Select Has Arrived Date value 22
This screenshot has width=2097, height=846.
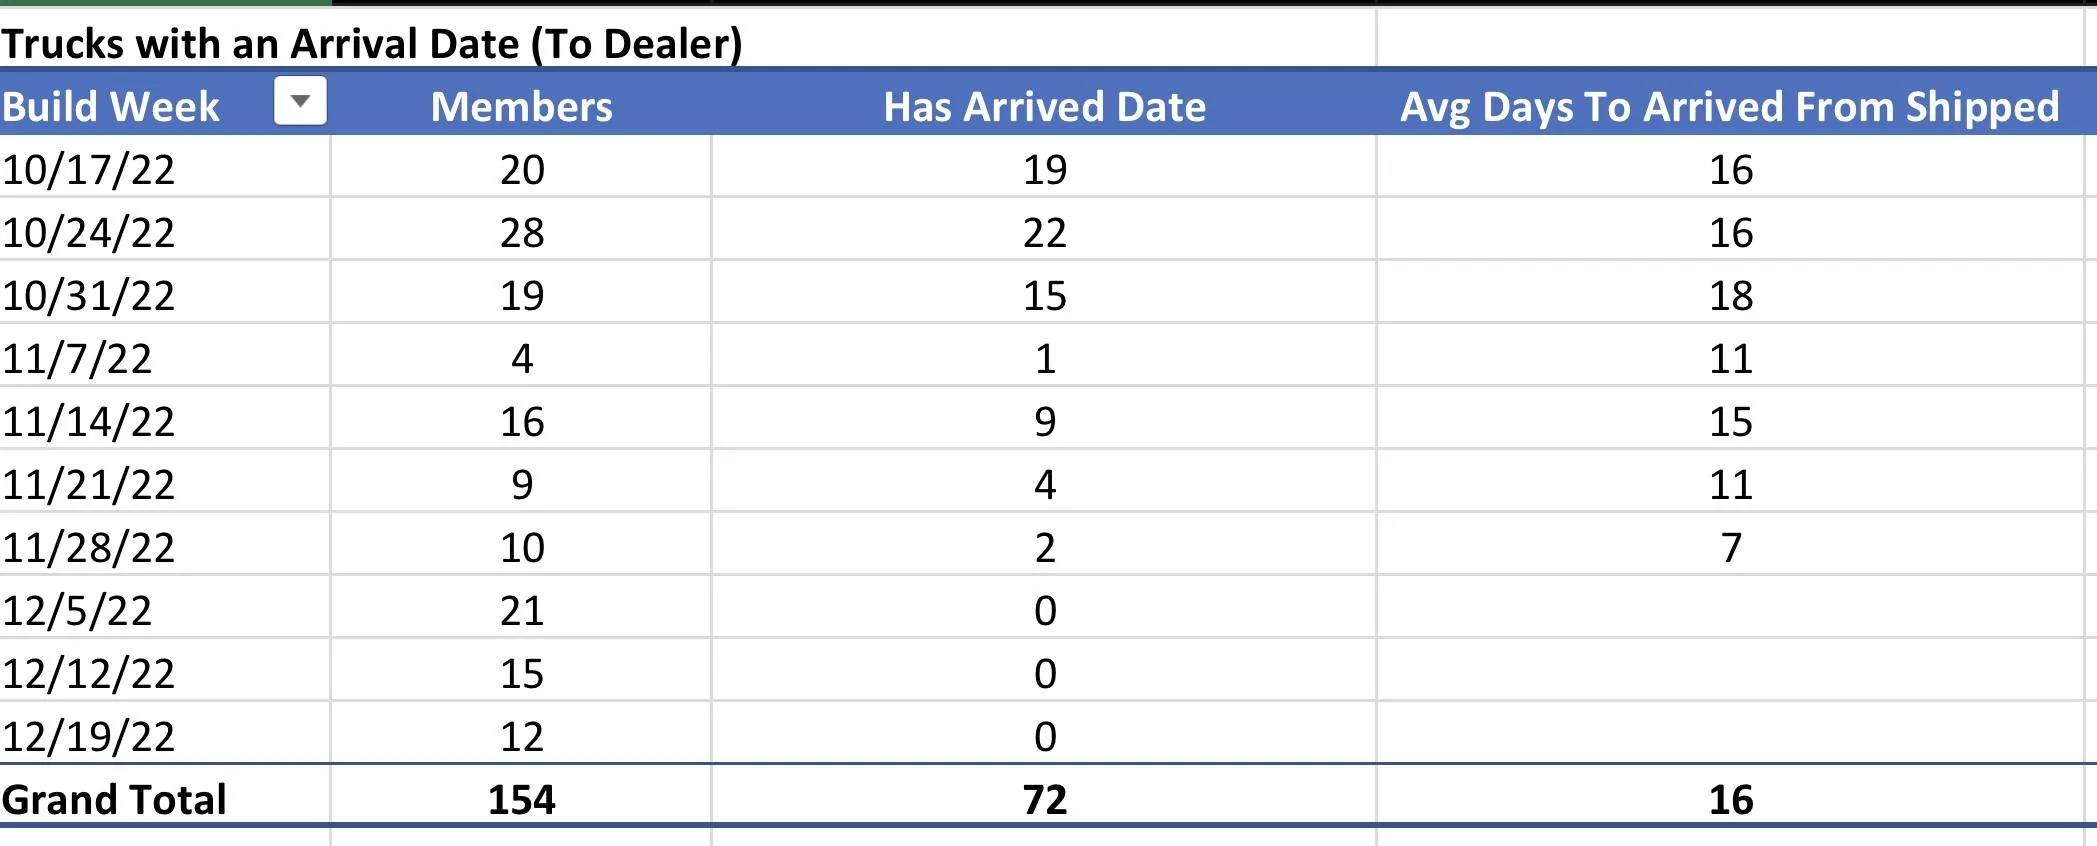pos(1044,233)
